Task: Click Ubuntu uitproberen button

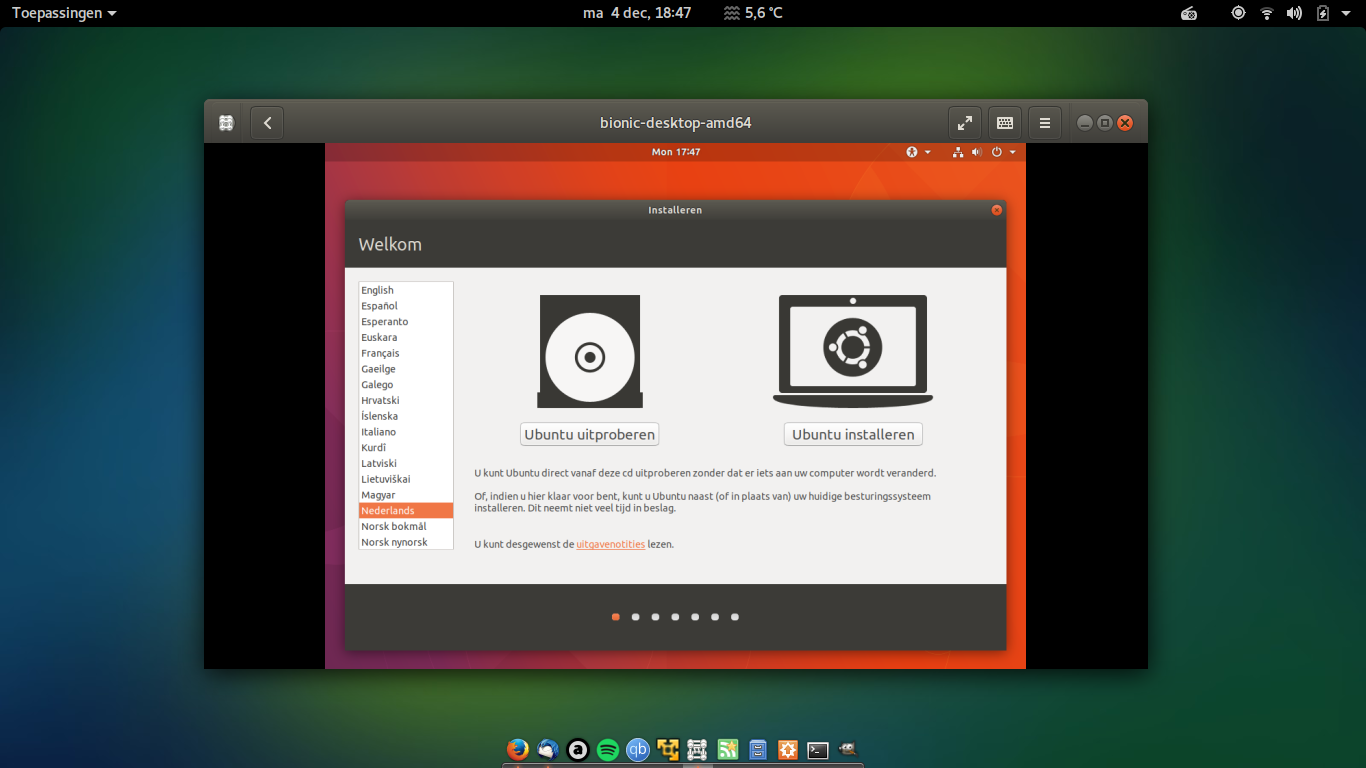Action: click(590, 434)
